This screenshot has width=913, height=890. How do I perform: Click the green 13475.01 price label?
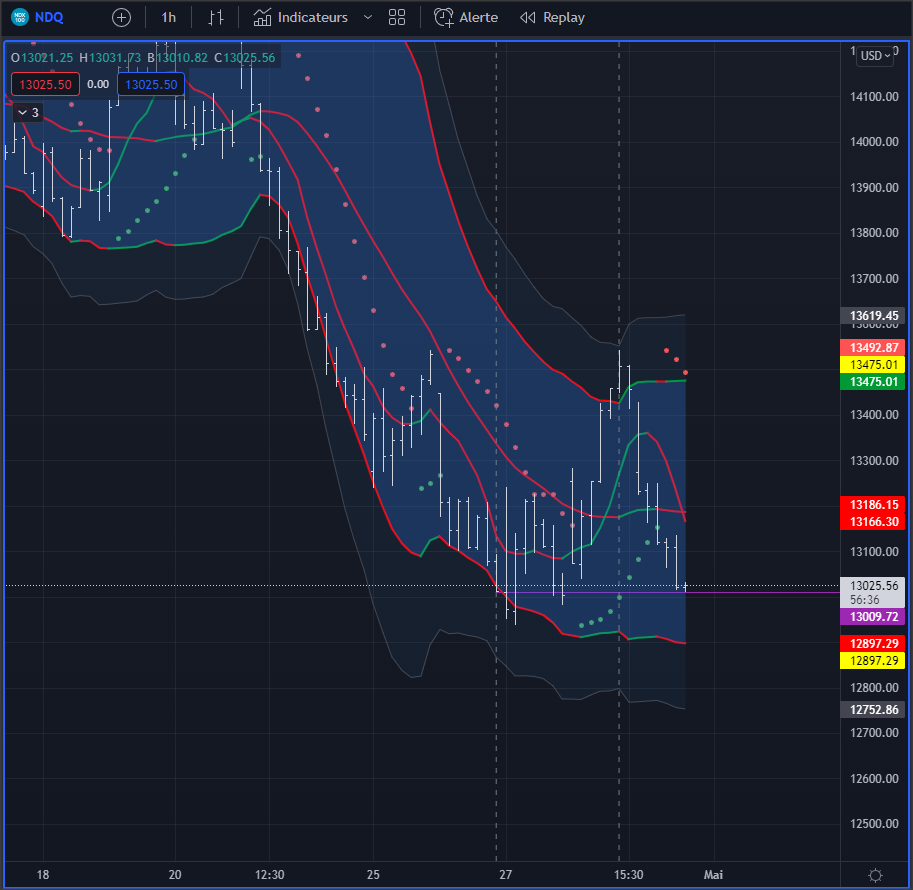[x=875, y=382]
